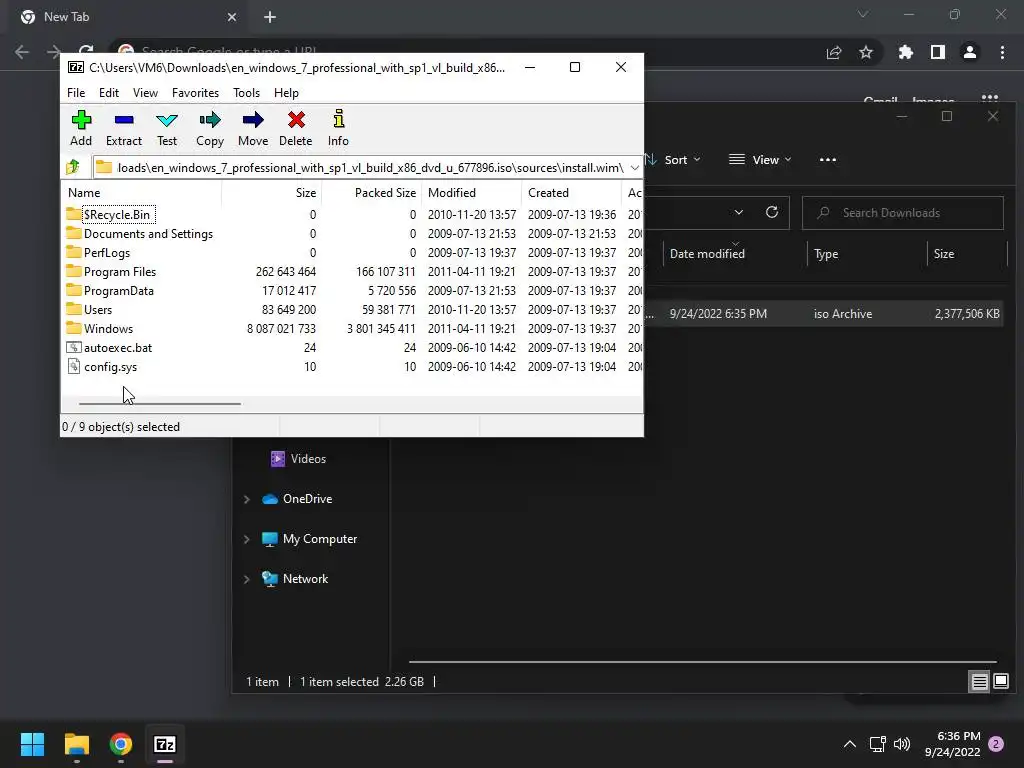Select the autoexec.bat file

click(353, 347)
